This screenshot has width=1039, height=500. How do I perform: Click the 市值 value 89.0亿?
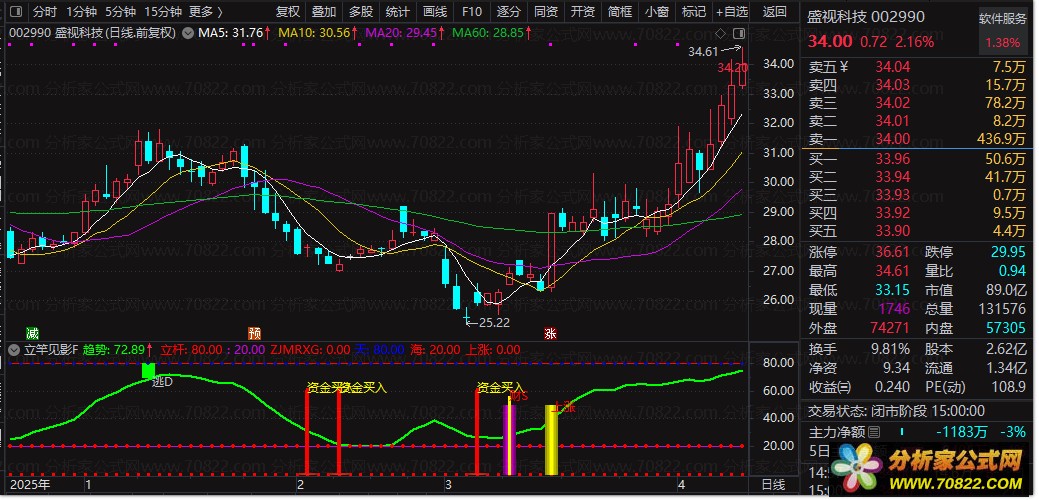point(1005,289)
